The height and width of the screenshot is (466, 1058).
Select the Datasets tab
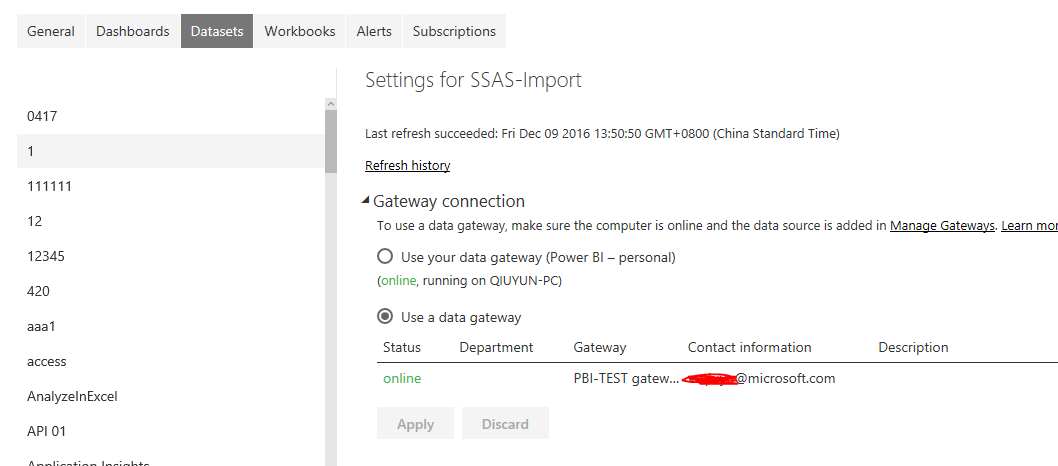pos(217,31)
